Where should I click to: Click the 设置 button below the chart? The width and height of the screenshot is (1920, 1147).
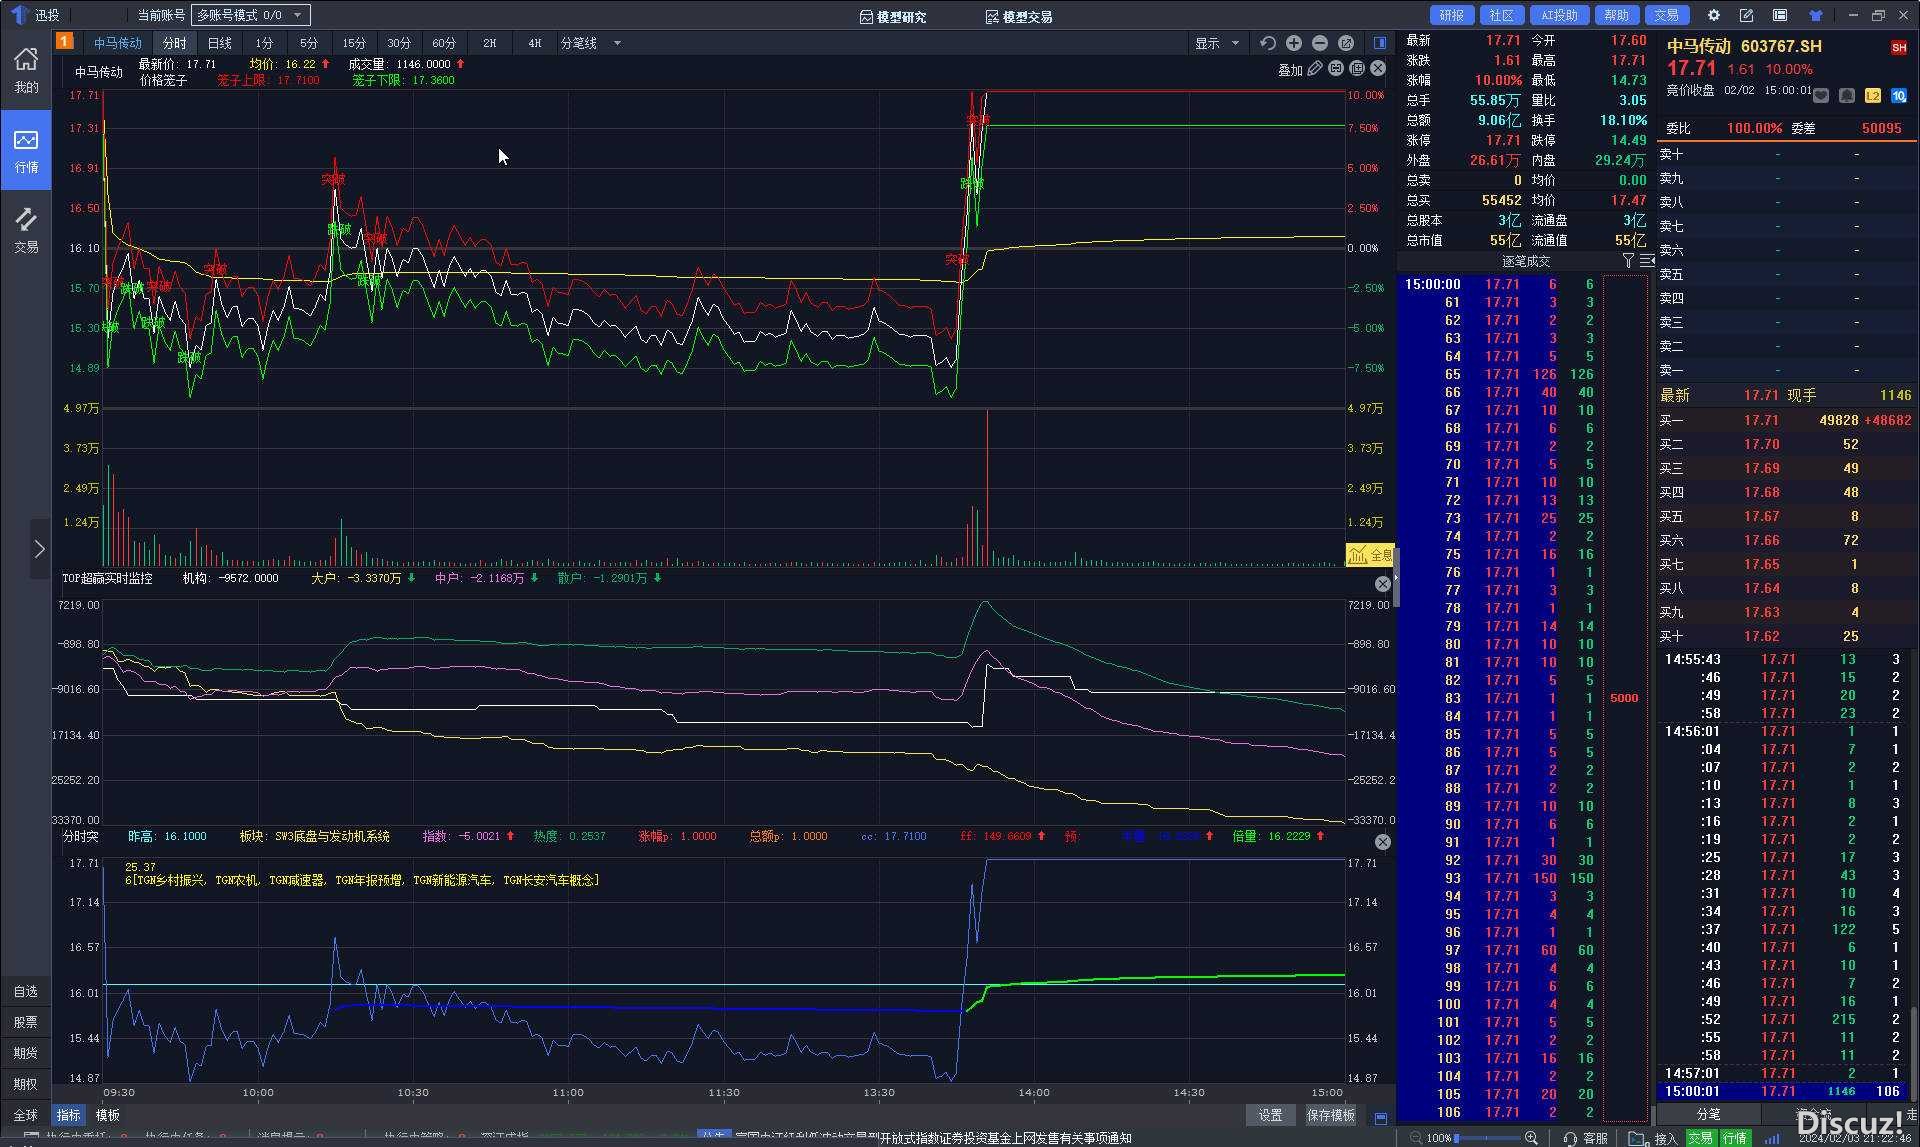tap(1270, 1115)
